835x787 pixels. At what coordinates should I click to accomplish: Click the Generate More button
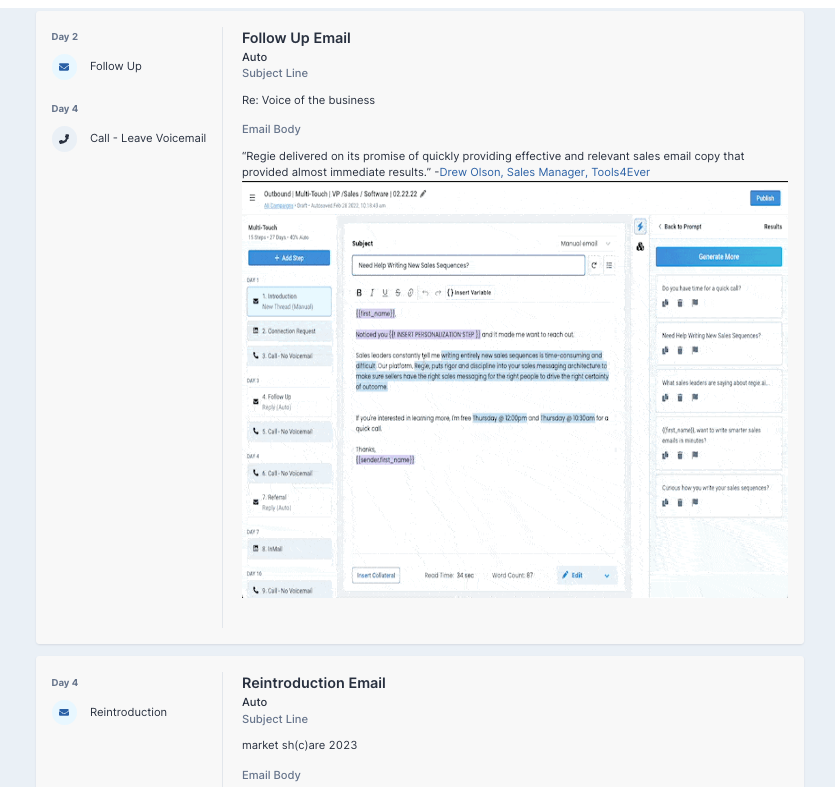click(718, 257)
